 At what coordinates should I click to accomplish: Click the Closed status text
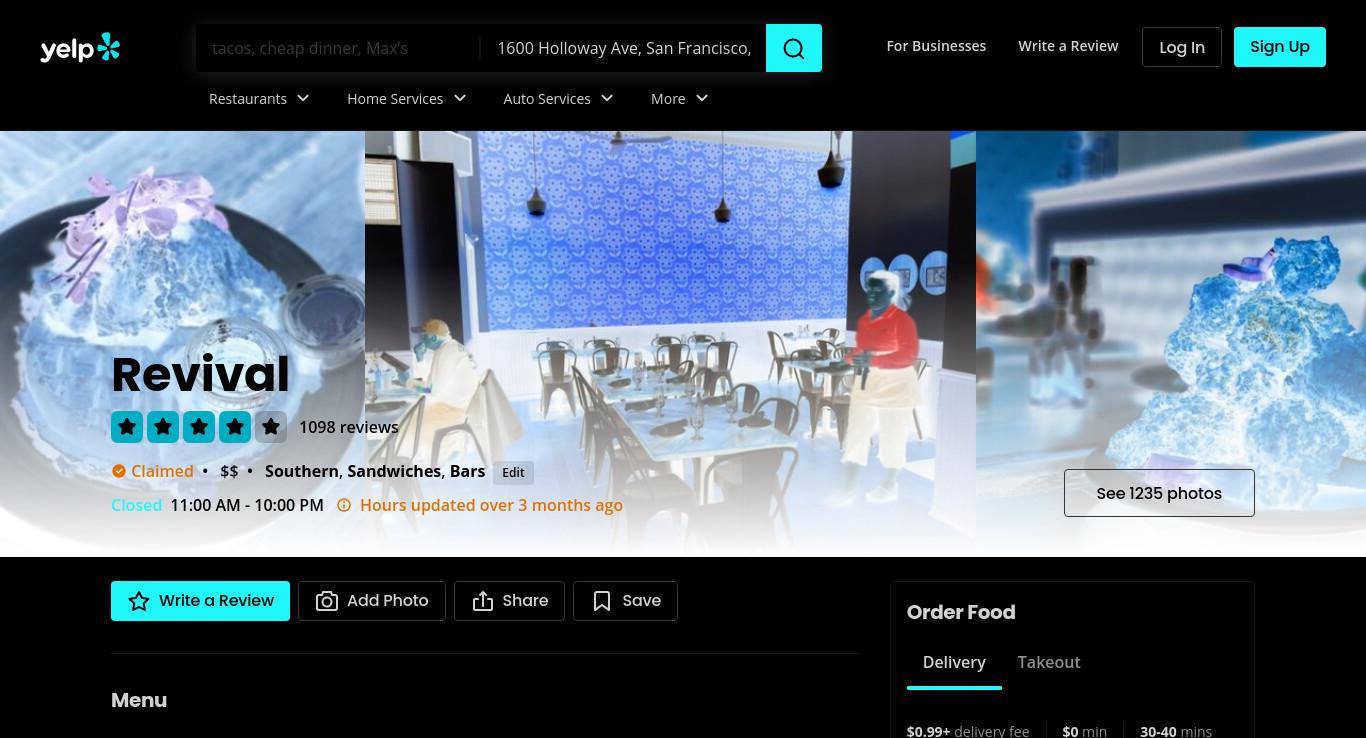click(136, 505)
